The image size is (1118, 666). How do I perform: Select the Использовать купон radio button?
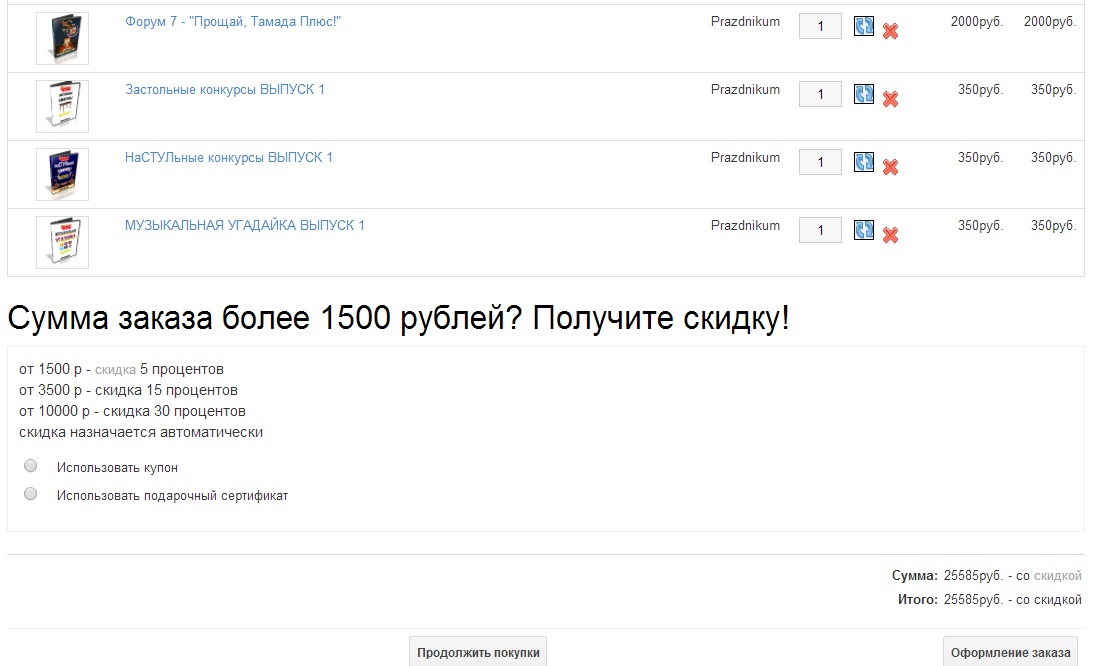31,466
